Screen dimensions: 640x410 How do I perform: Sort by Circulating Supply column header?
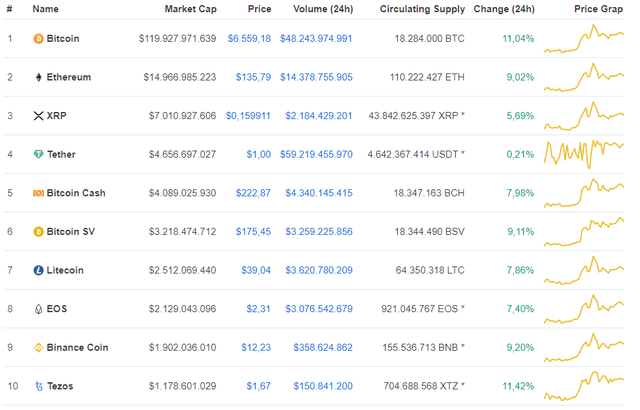422,9
